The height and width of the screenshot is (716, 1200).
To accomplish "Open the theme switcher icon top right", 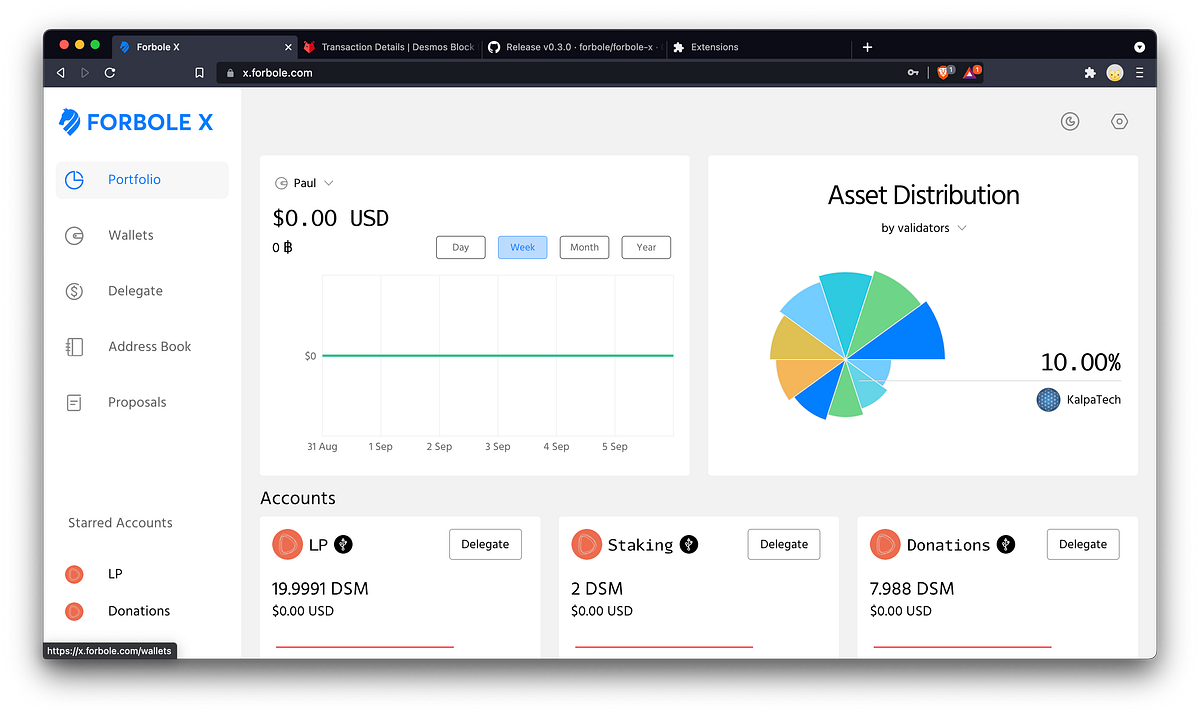I will point(1069,121).
